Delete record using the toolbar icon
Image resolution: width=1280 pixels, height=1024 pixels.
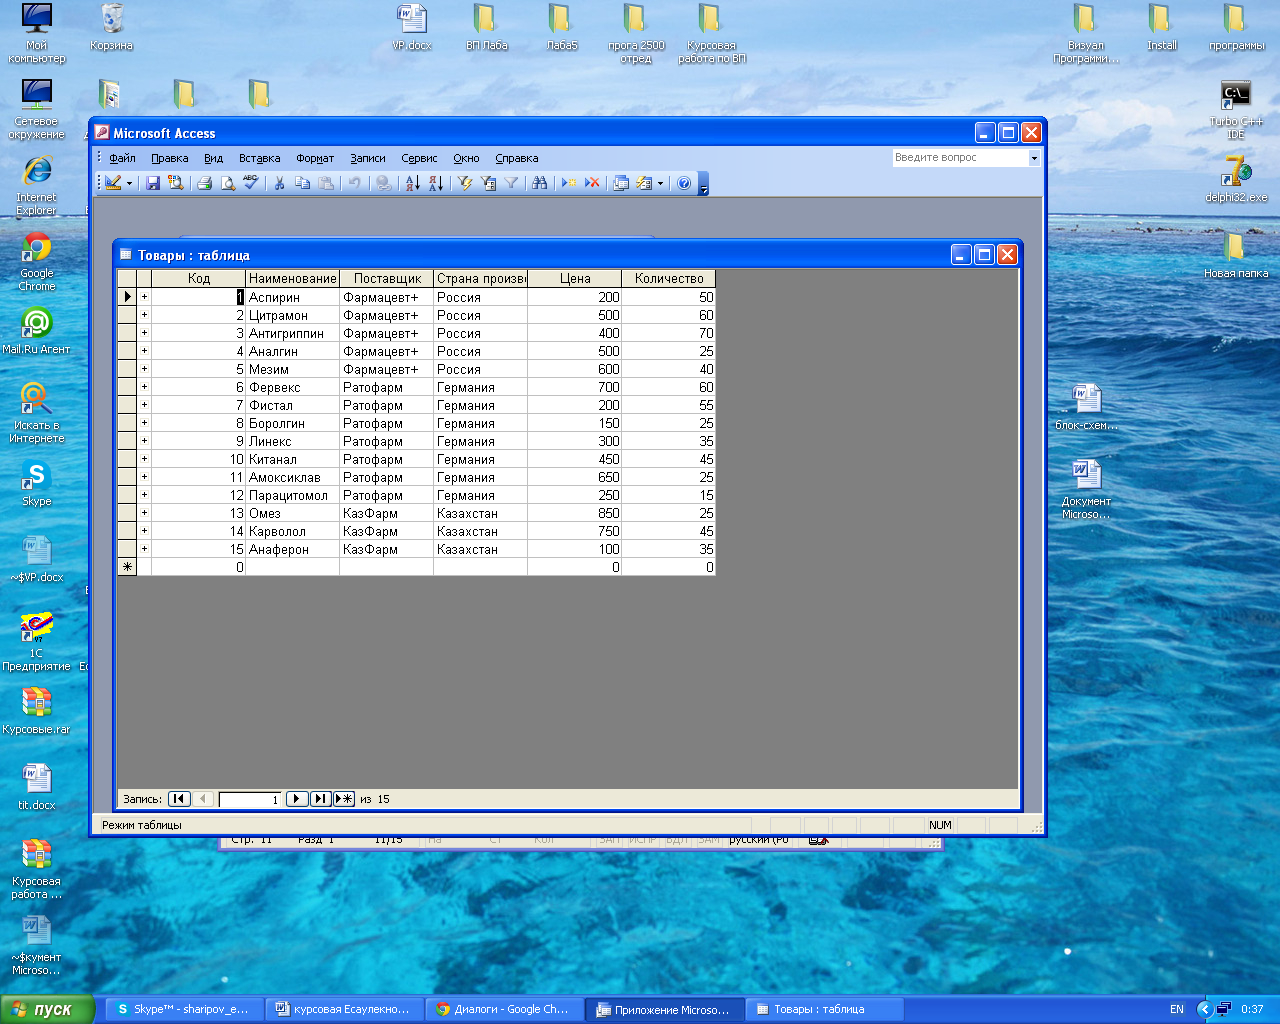(x=592, y=183)
